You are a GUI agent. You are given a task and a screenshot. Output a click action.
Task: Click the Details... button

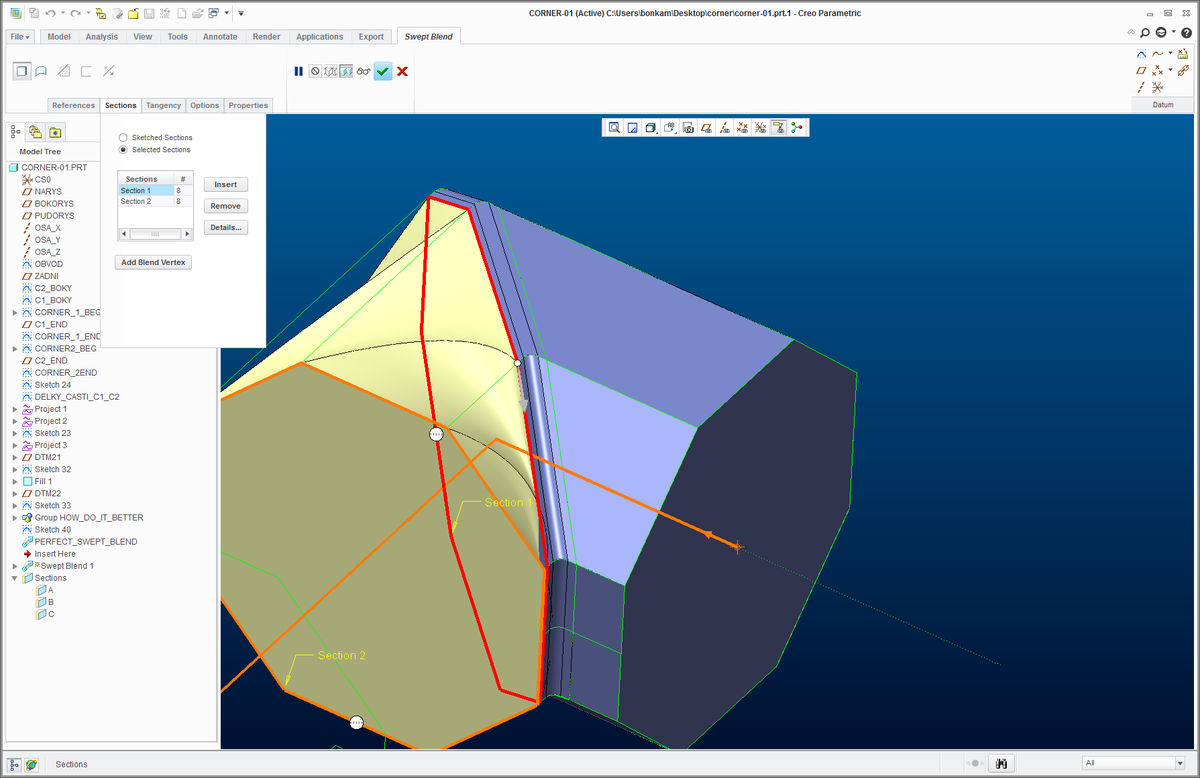226,228
